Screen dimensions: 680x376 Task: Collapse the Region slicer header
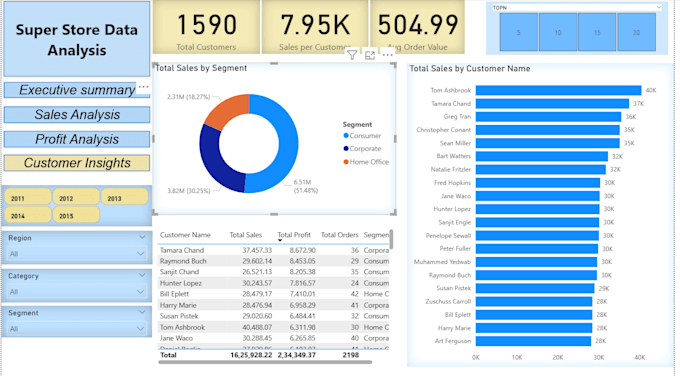pos(142,237)
